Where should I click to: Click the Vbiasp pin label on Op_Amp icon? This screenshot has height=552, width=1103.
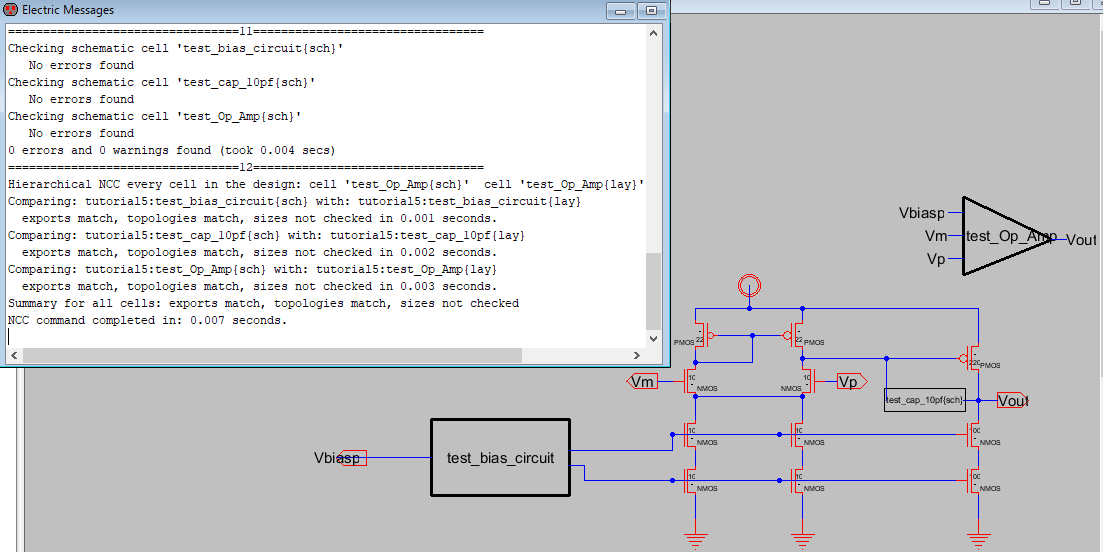[x=921, y=213]
